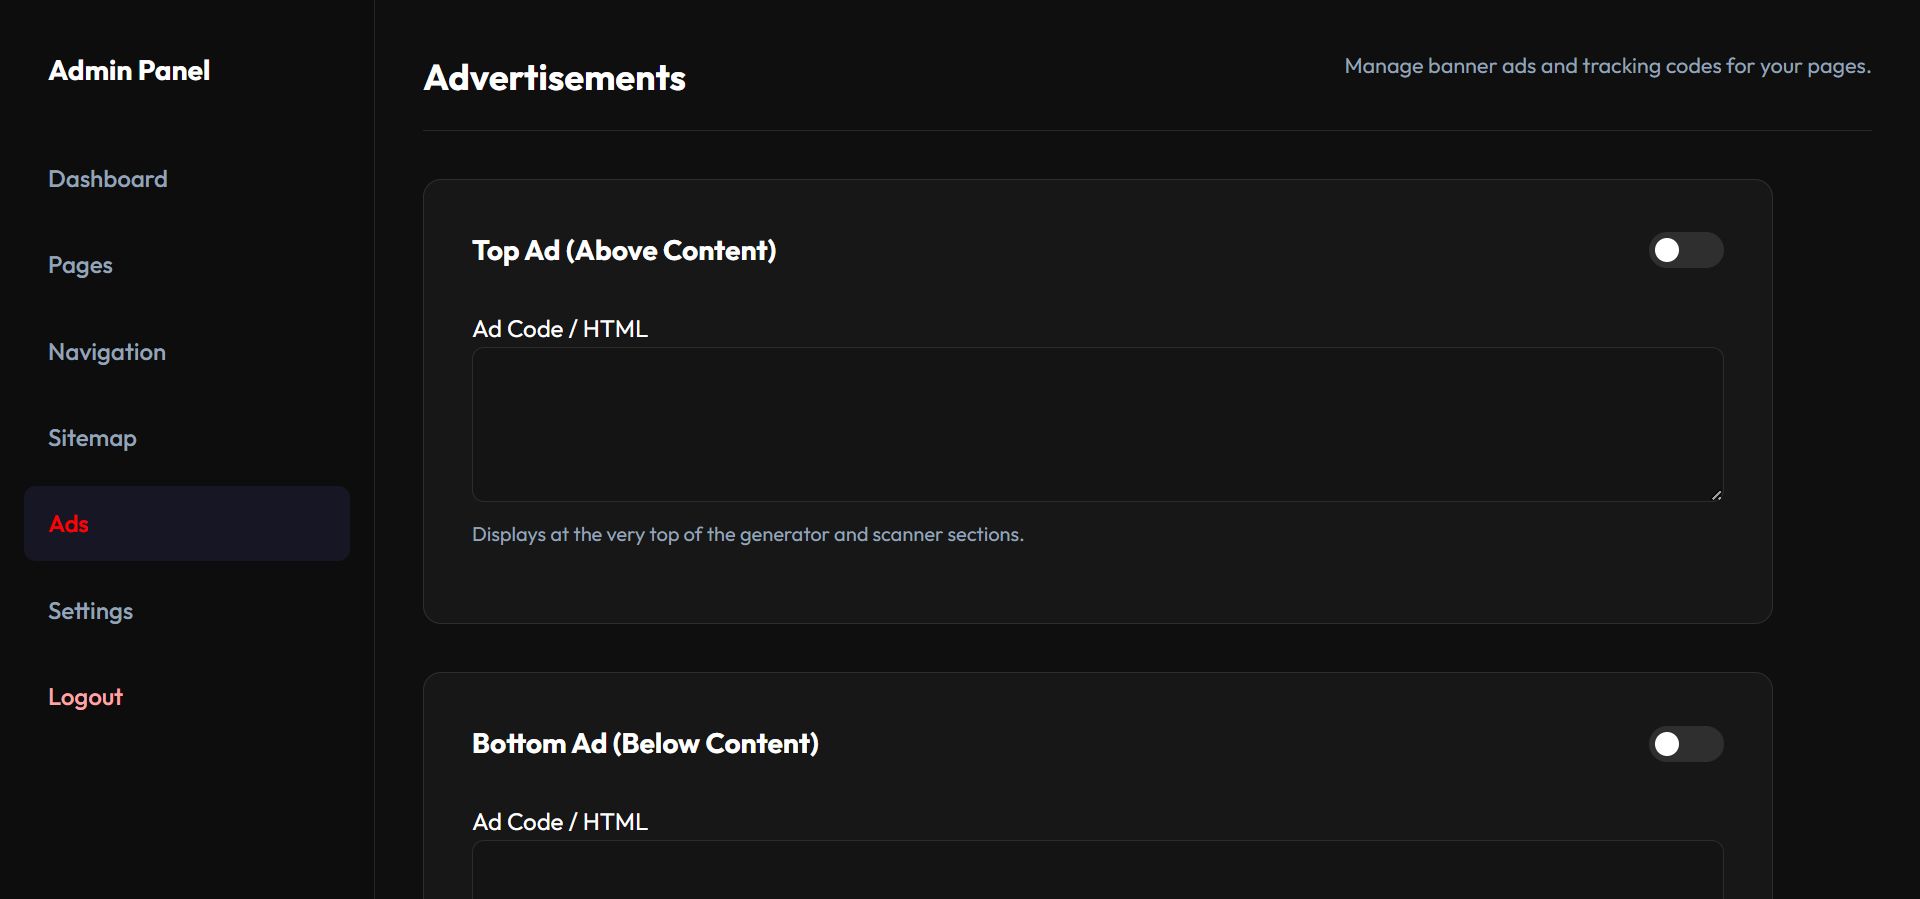Enable the Top Ad toggle switch
This screenshot has width=1920, height=899.
click(x=1685, y=250)
